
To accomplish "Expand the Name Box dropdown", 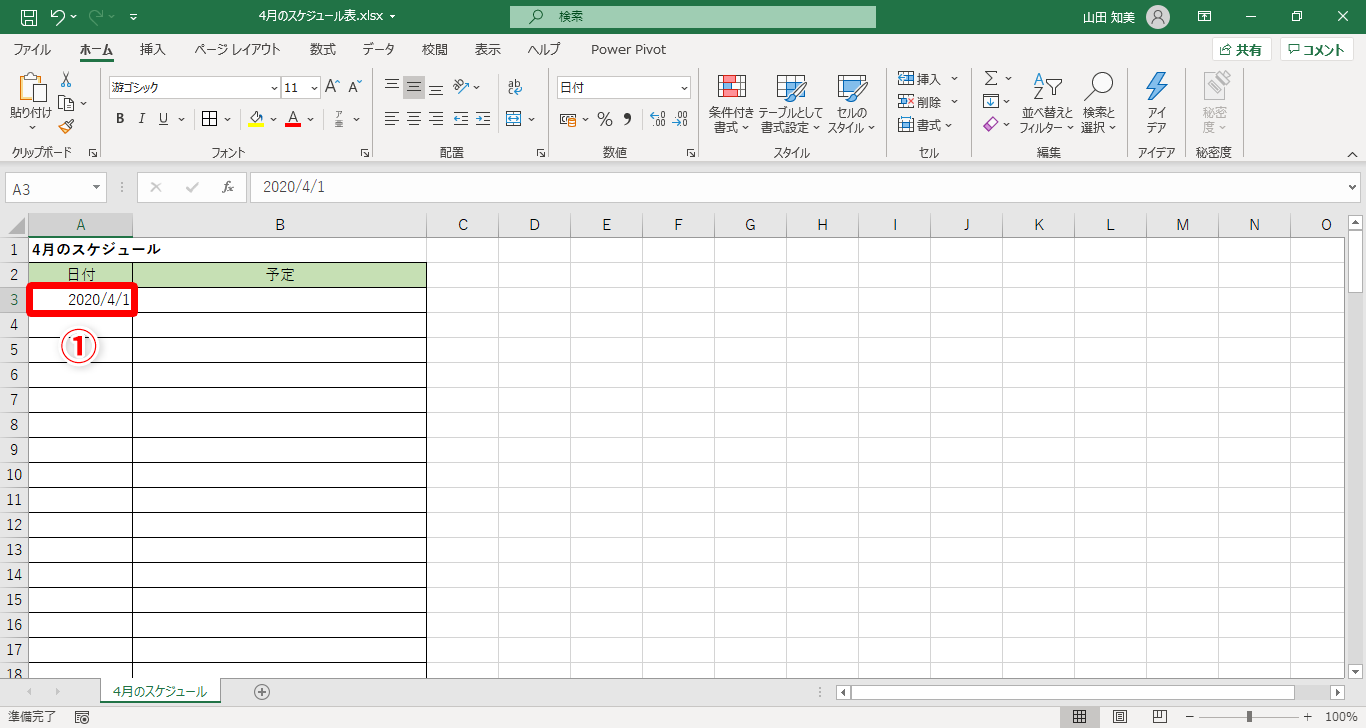I will pyautogui.click(x=97, y=187).
